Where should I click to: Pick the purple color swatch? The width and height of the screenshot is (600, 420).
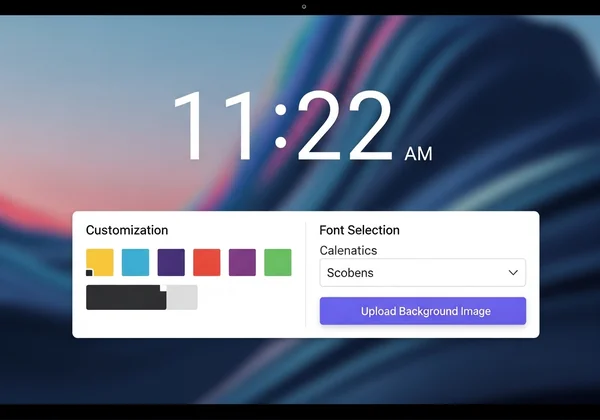242,262
